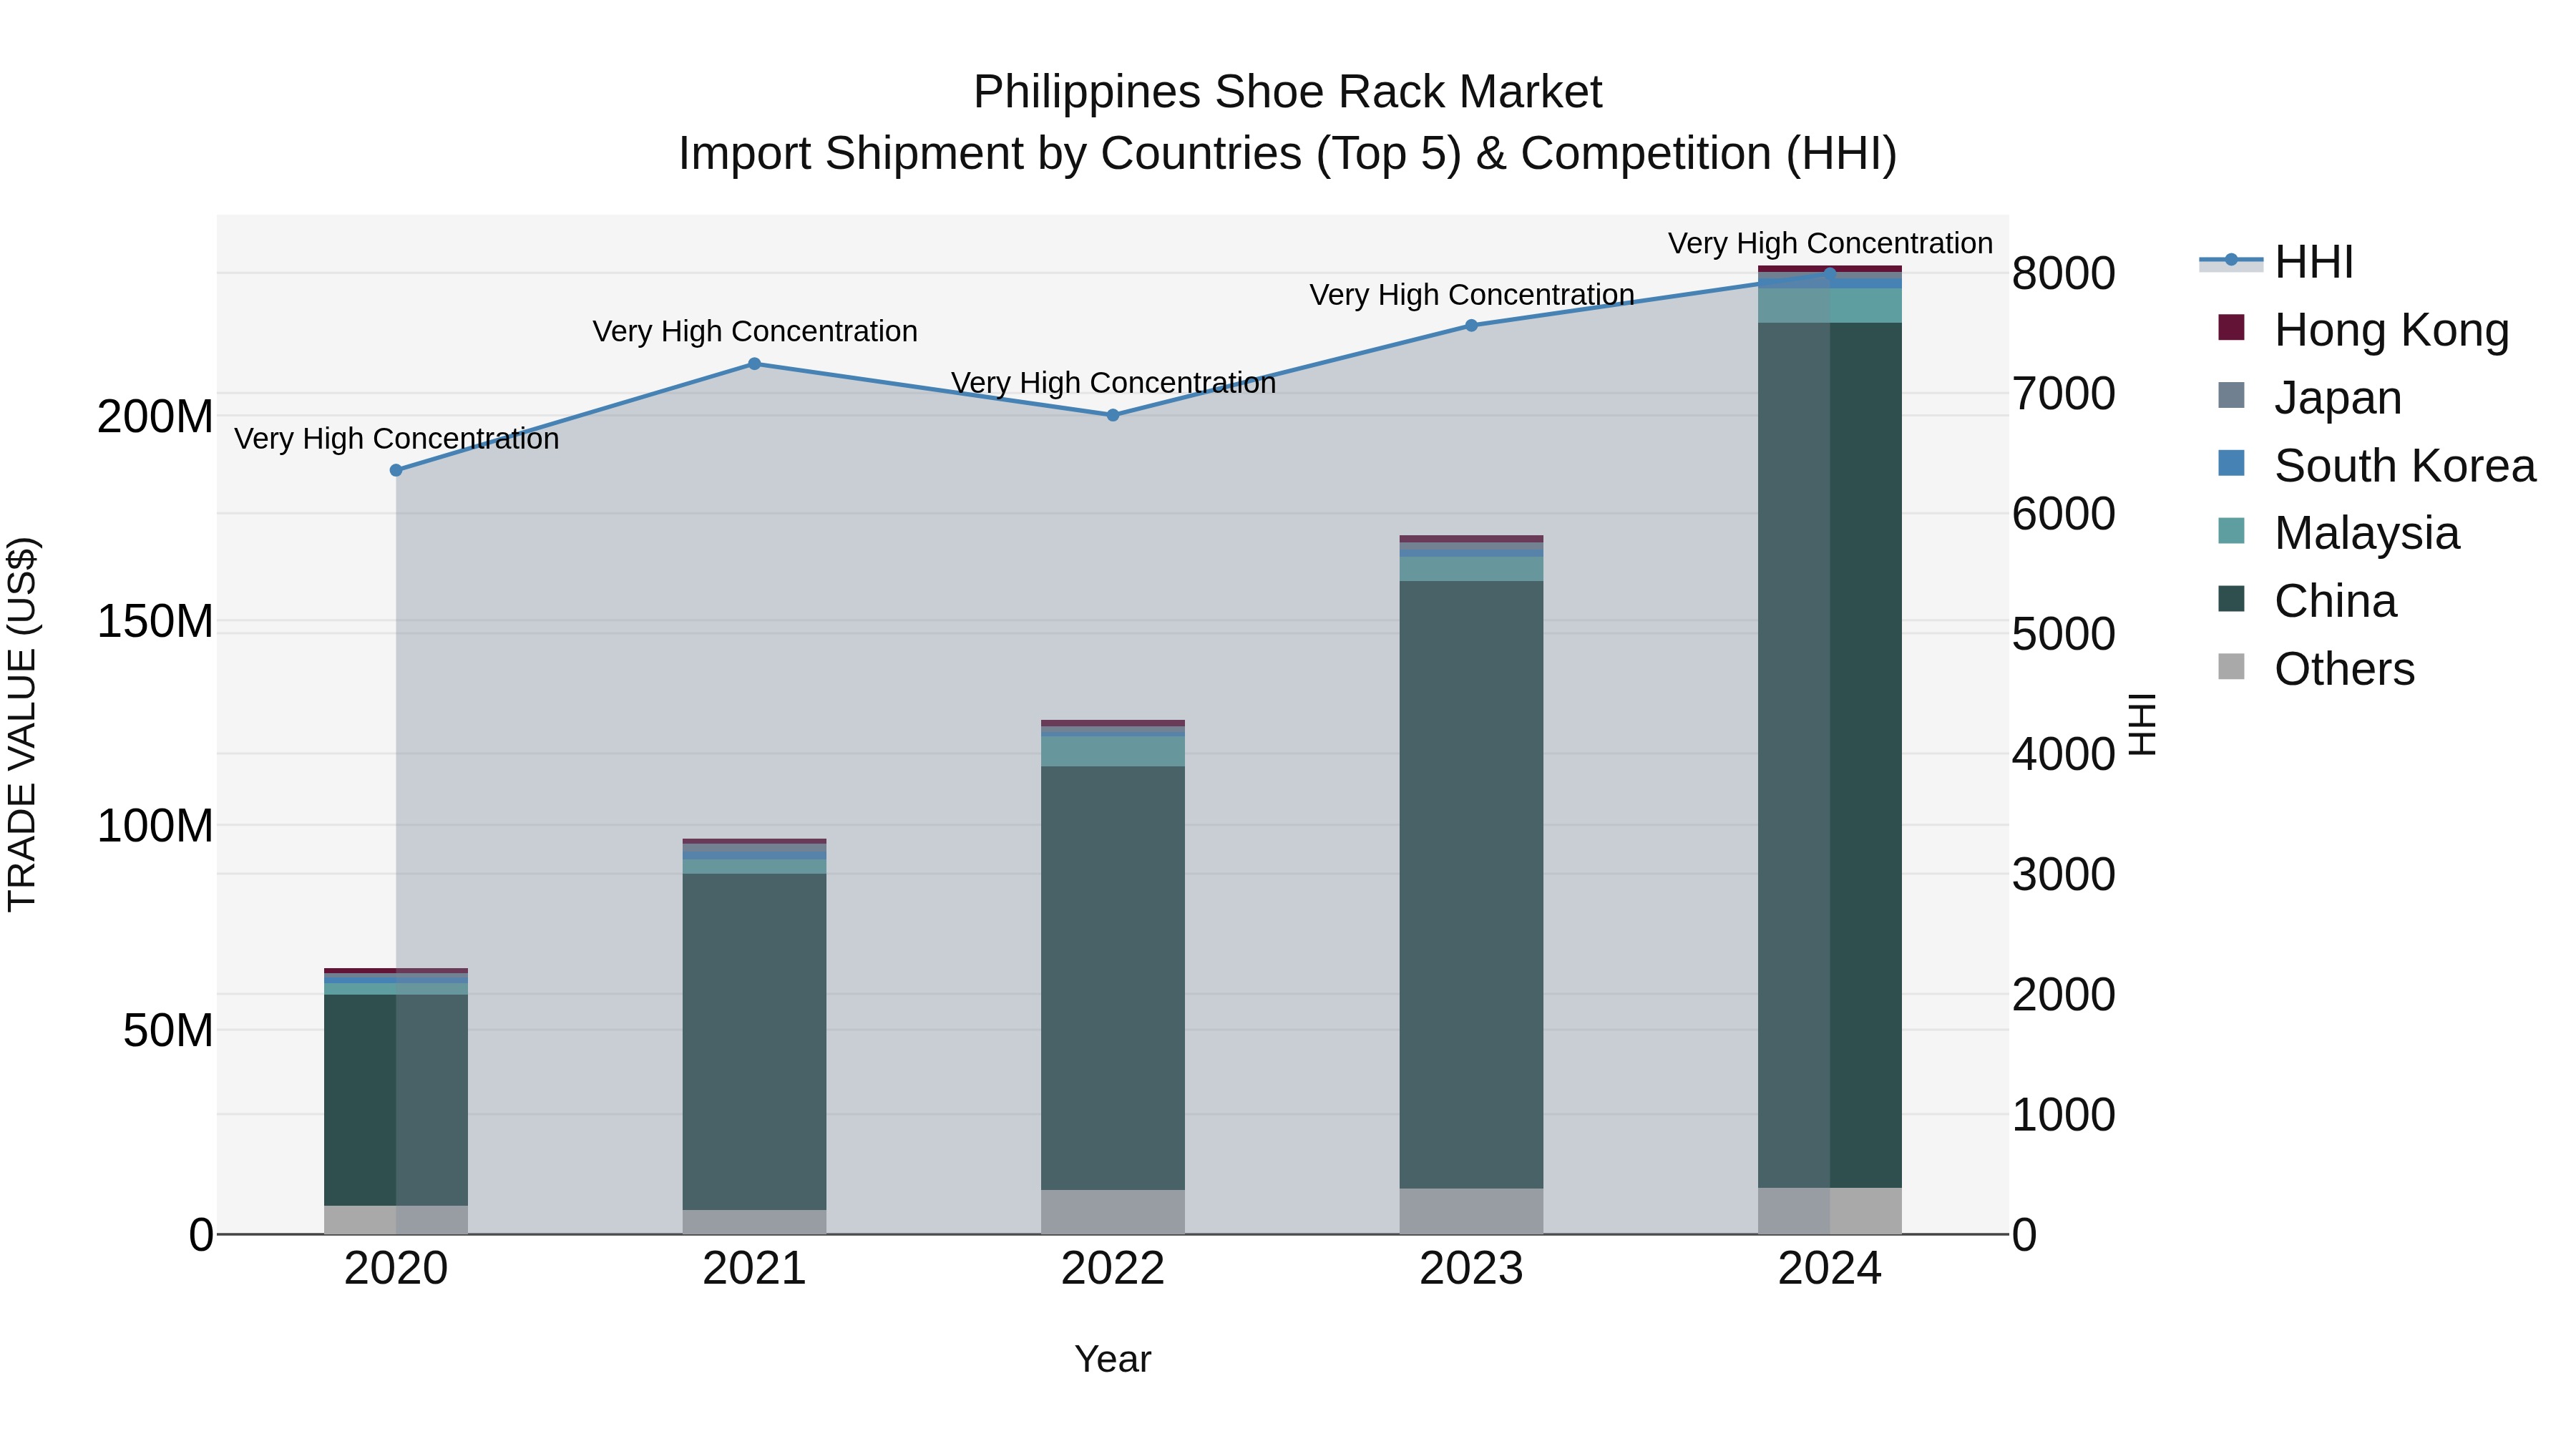Click the 2020 HHI data point

[x=396, y=470]
